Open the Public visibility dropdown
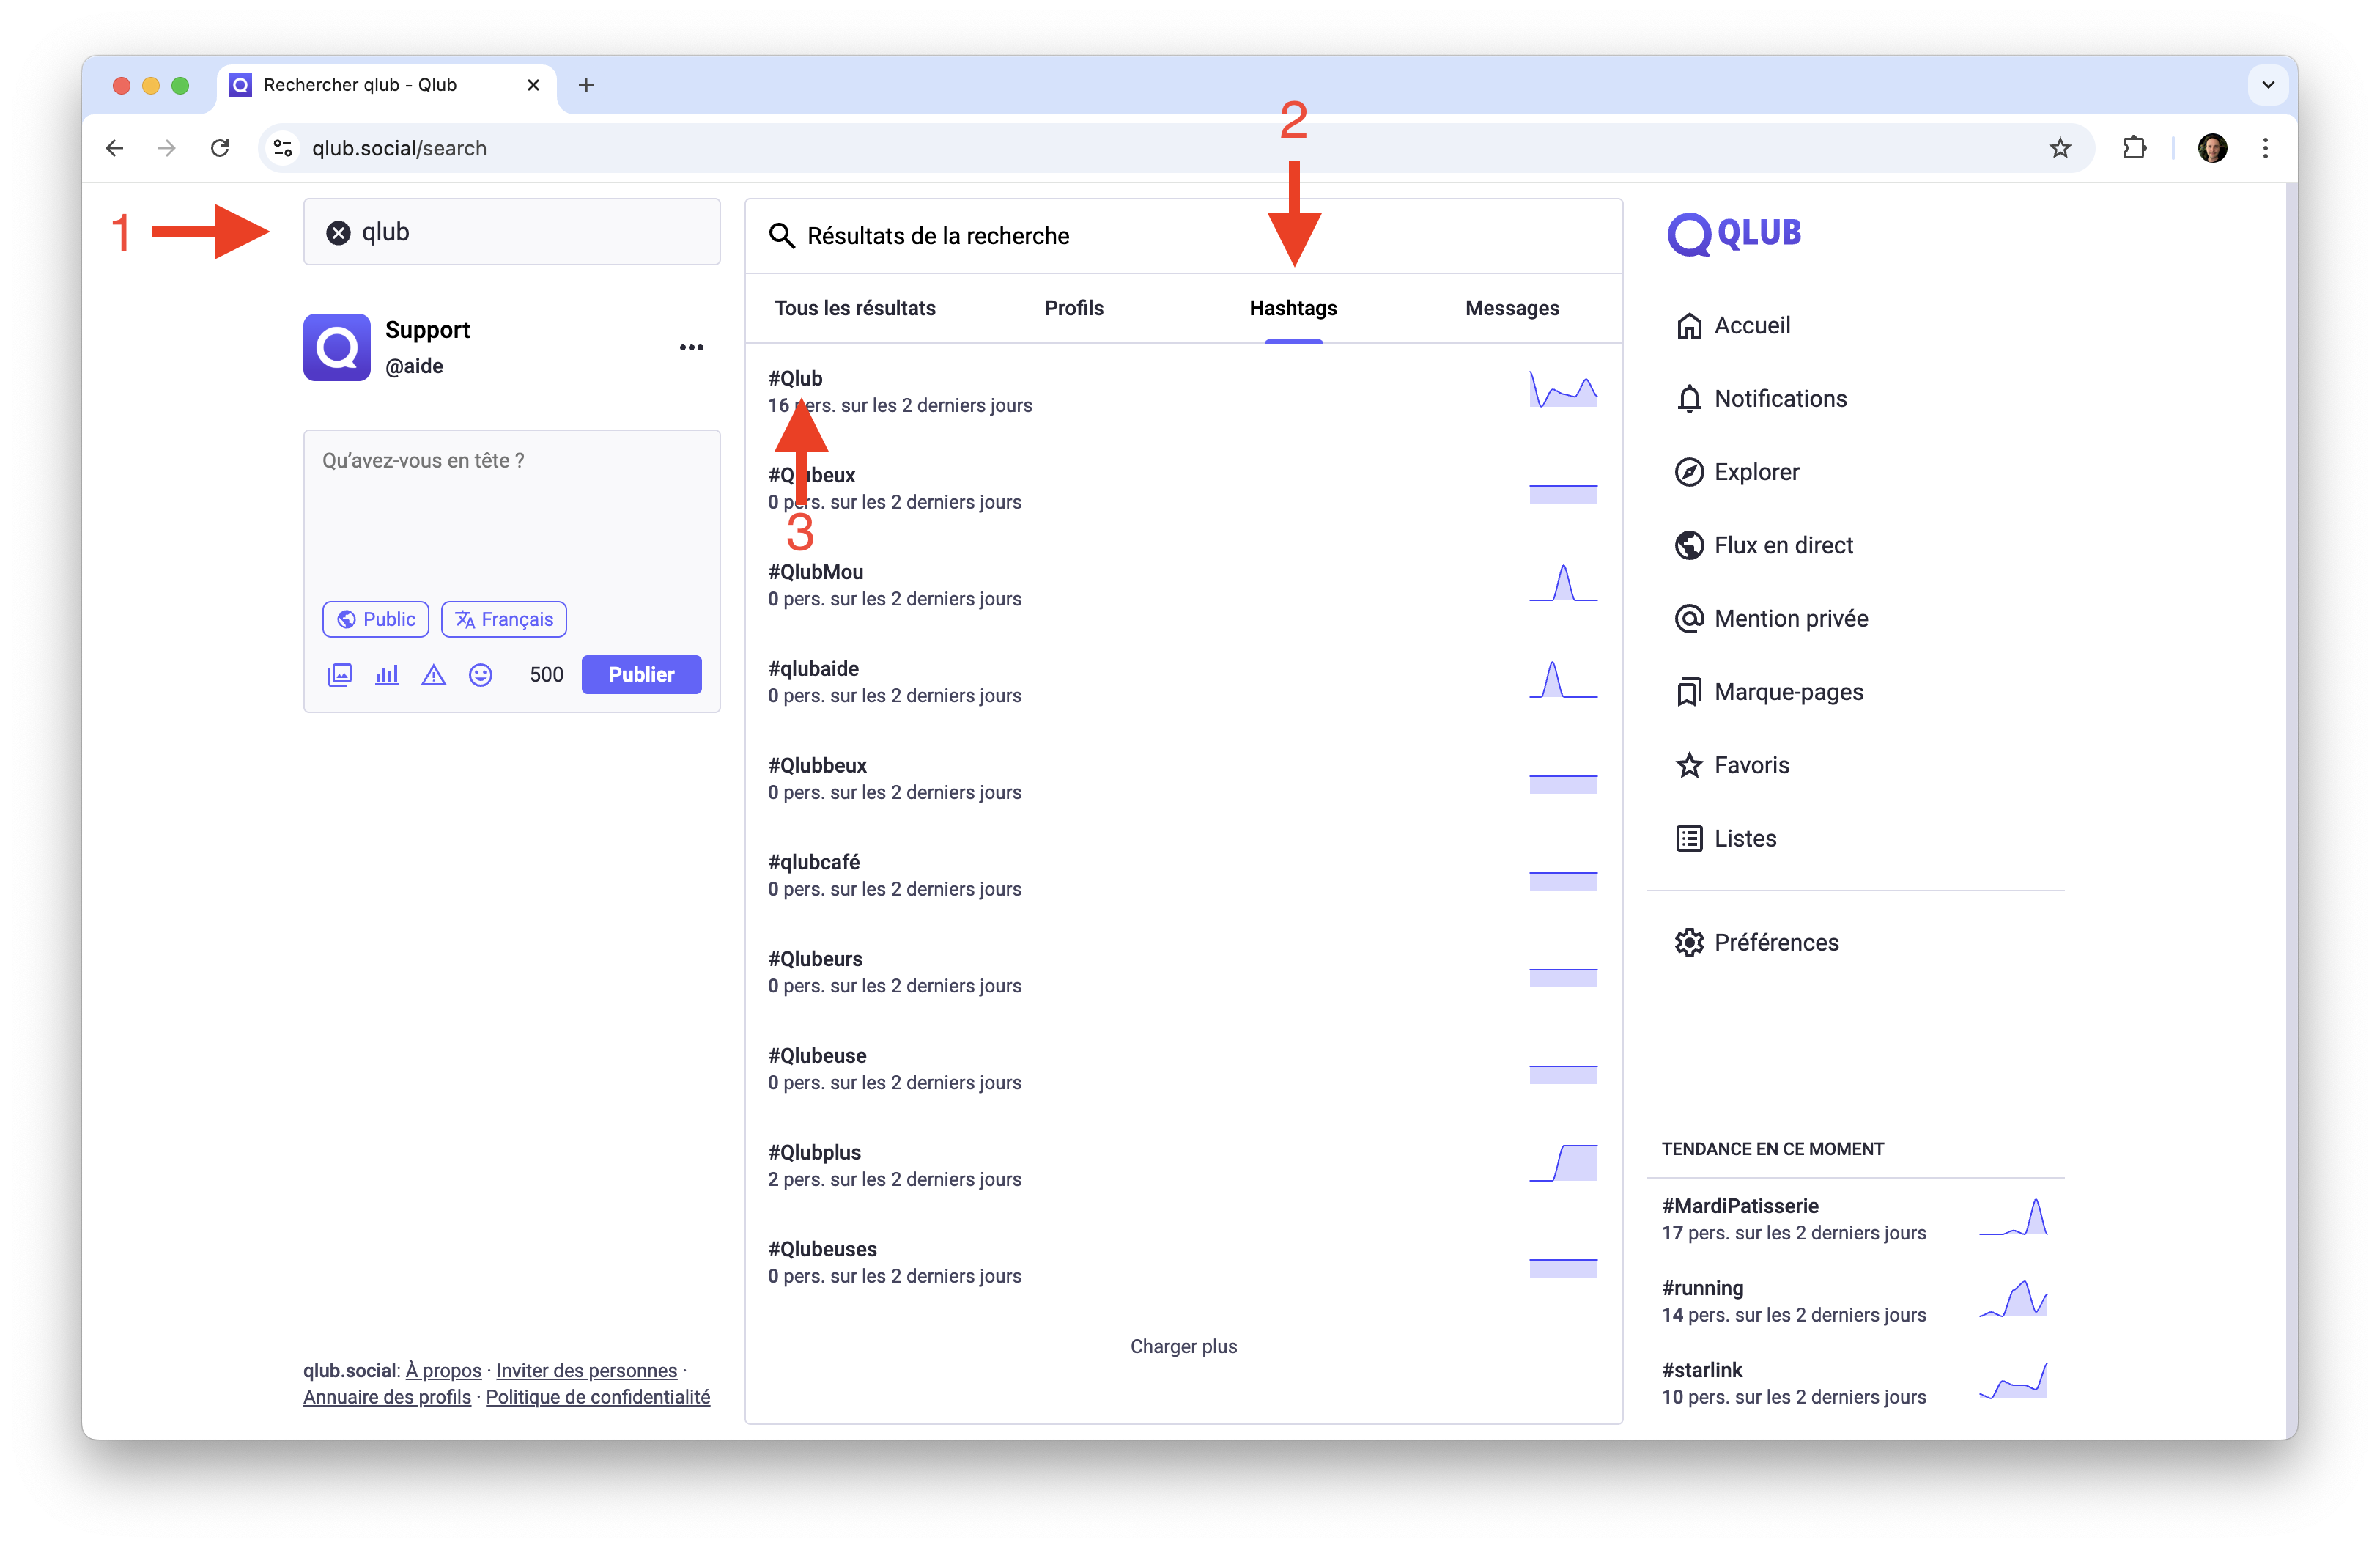The width and height of the screenshot is (2380, 1548). (376, 619)
